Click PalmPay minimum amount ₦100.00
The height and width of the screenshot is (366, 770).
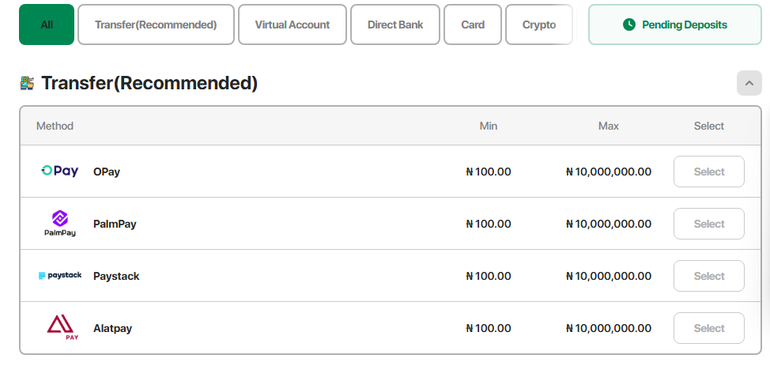(x=488, y=224)
